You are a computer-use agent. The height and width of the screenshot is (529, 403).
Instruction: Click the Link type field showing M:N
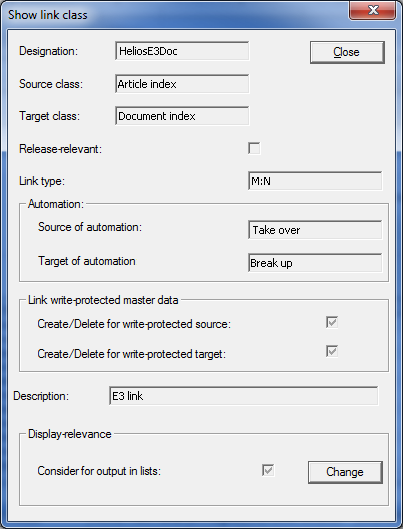tap(315, 181)
